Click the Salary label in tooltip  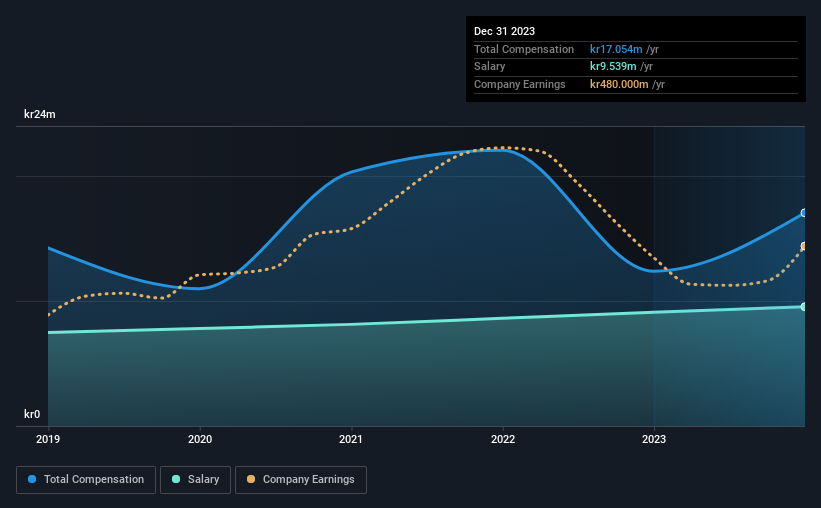490,67
